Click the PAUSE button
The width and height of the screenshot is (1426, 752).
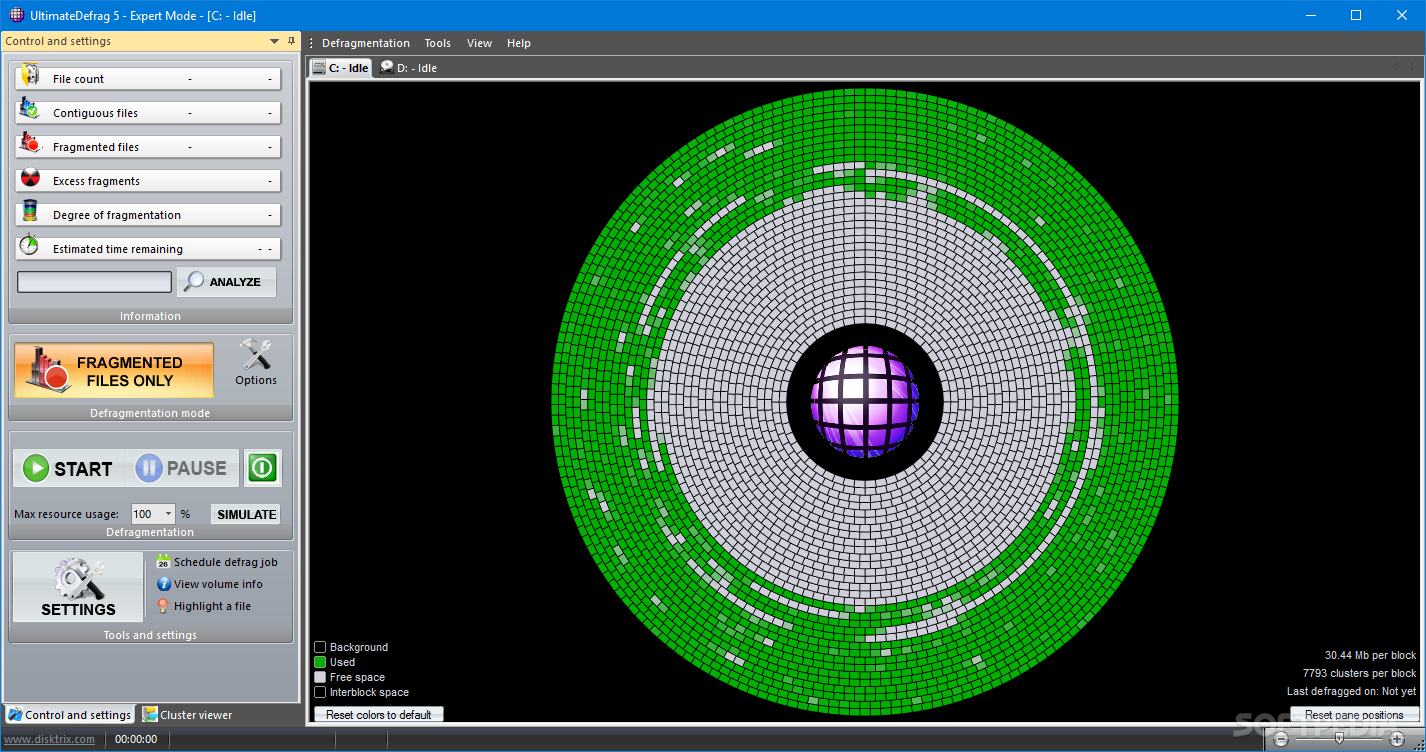[x=182, y=468]
